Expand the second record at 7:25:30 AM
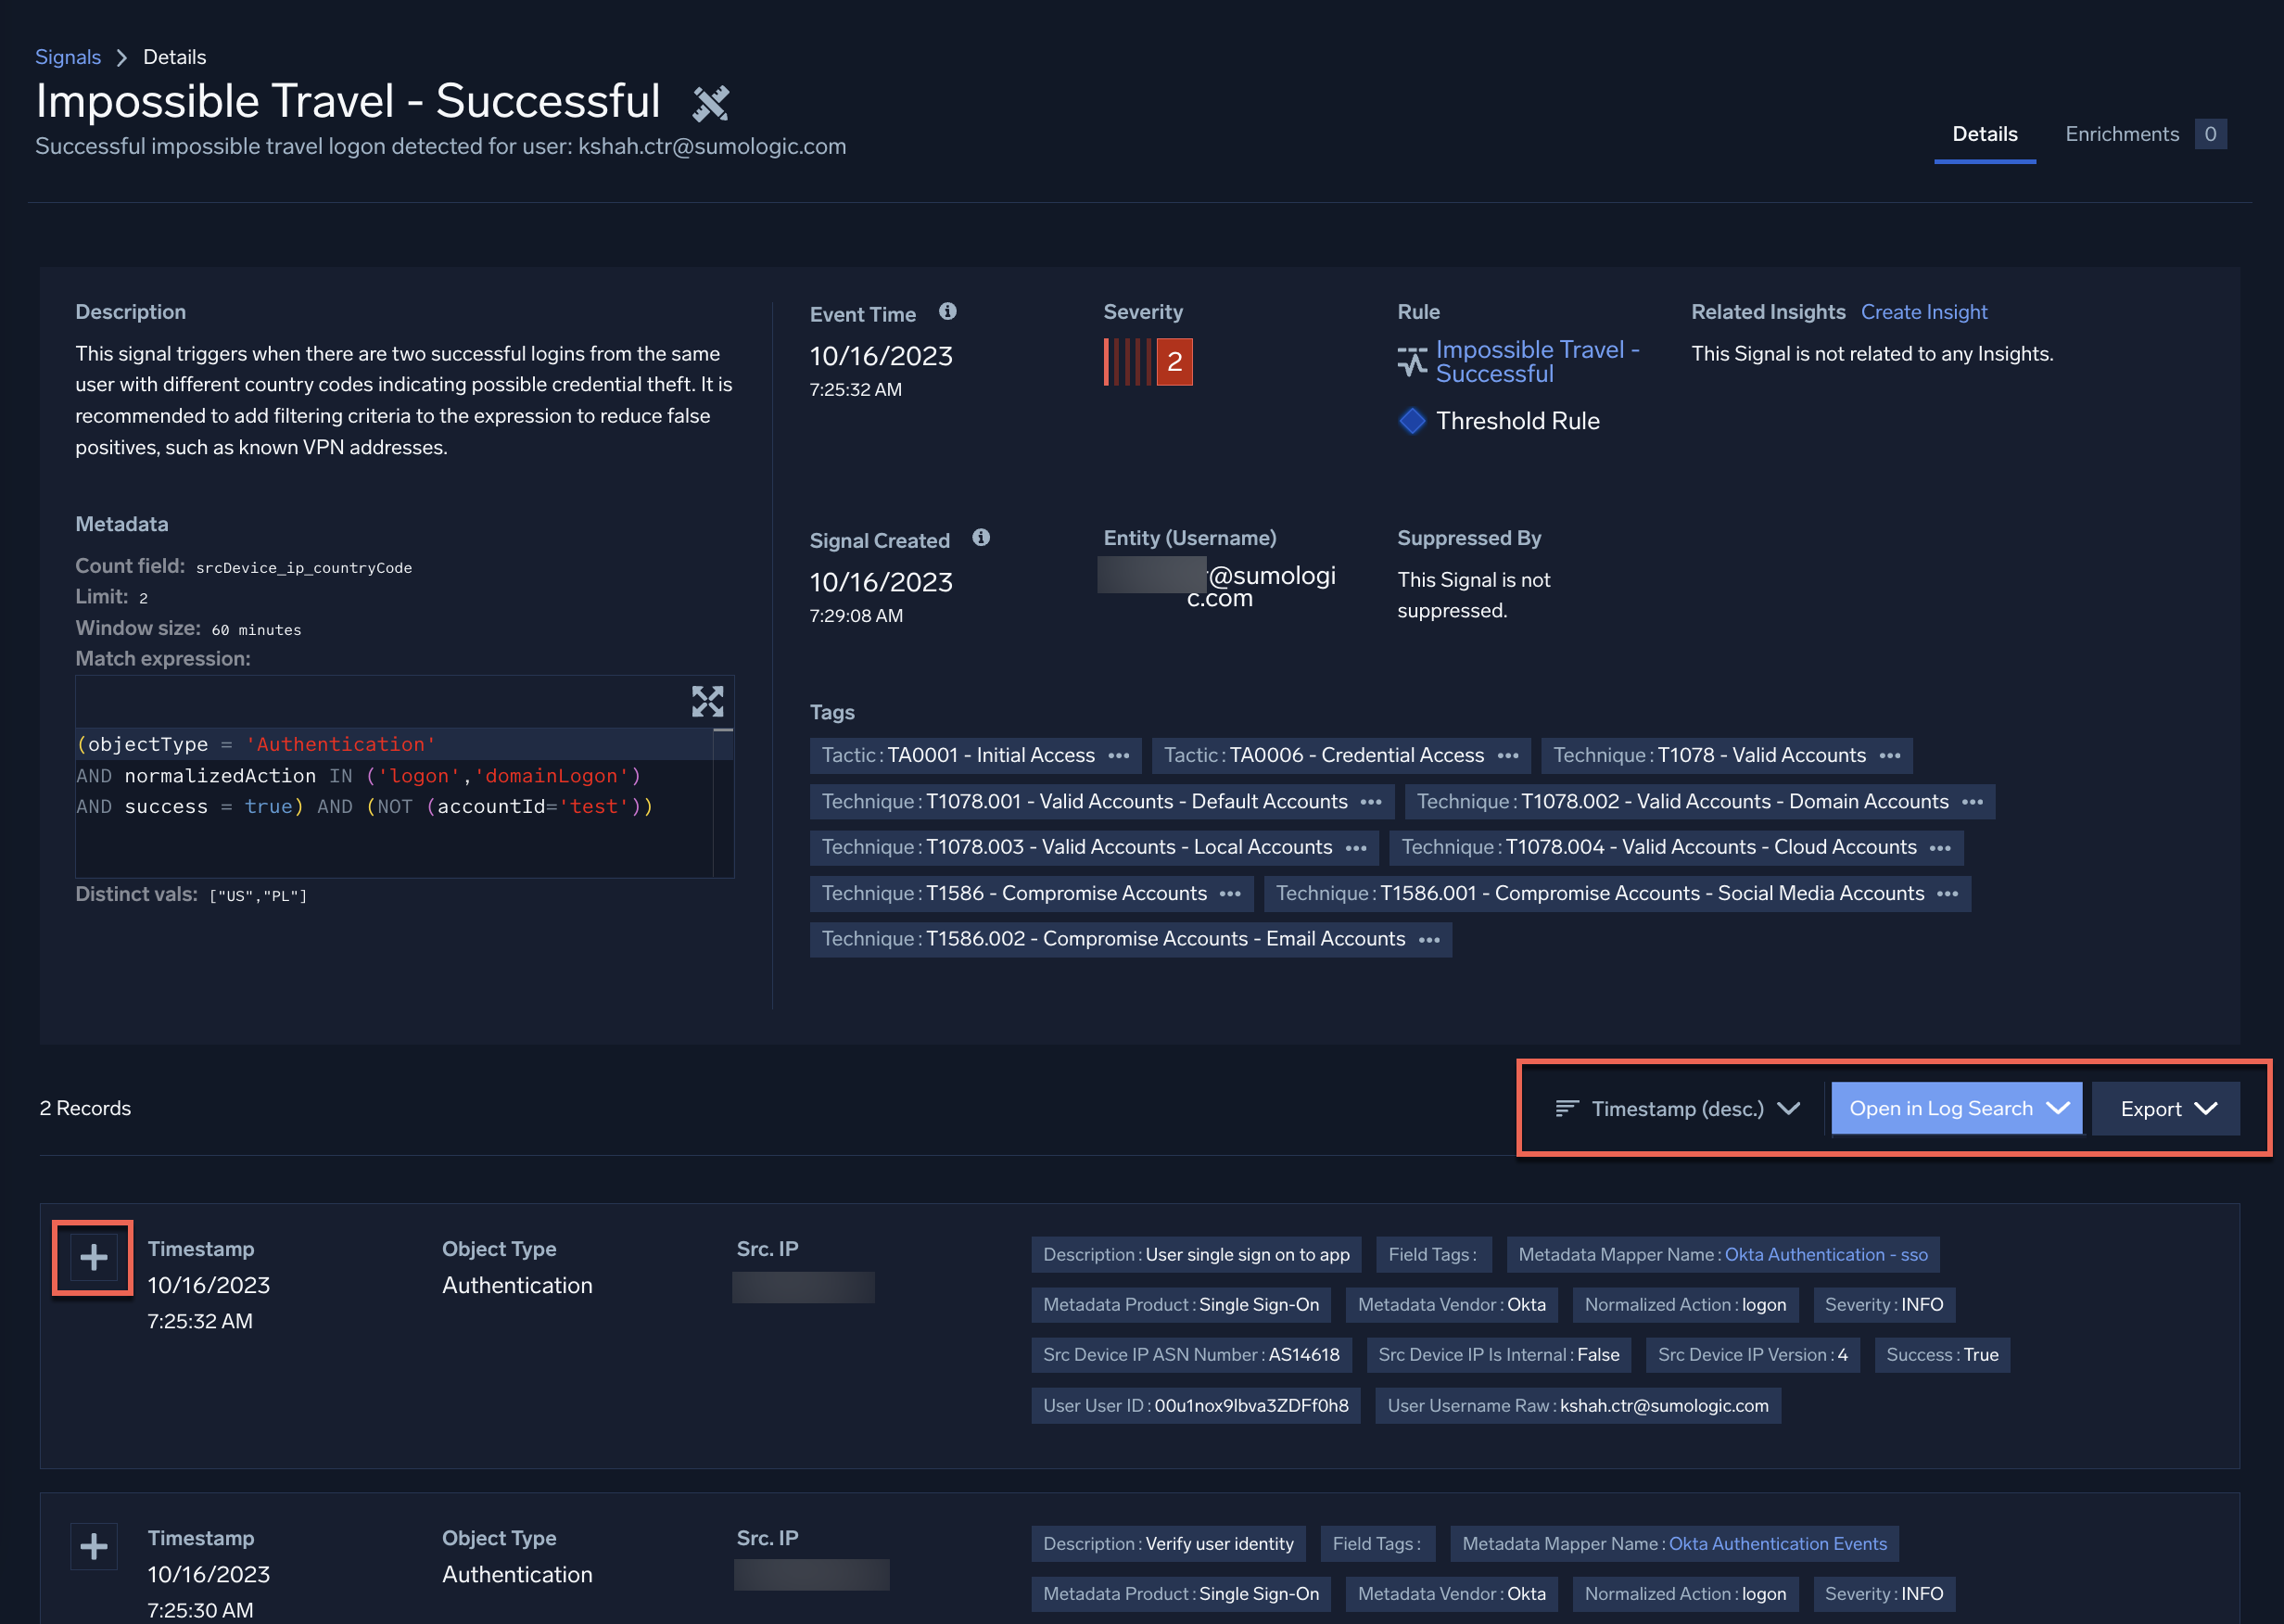 (x=93, y=1546)
